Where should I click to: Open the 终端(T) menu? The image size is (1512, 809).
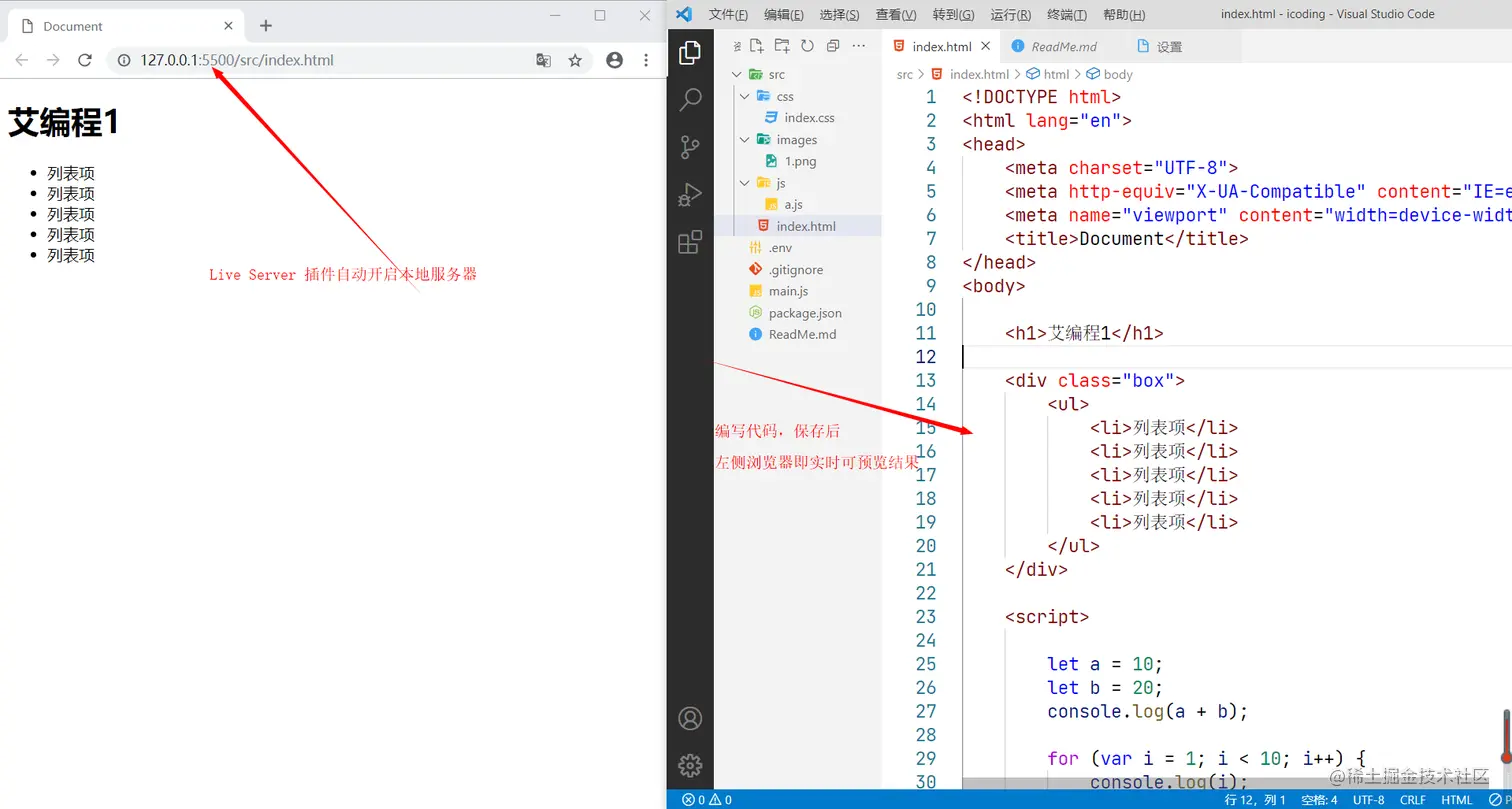coord(1068,14)
